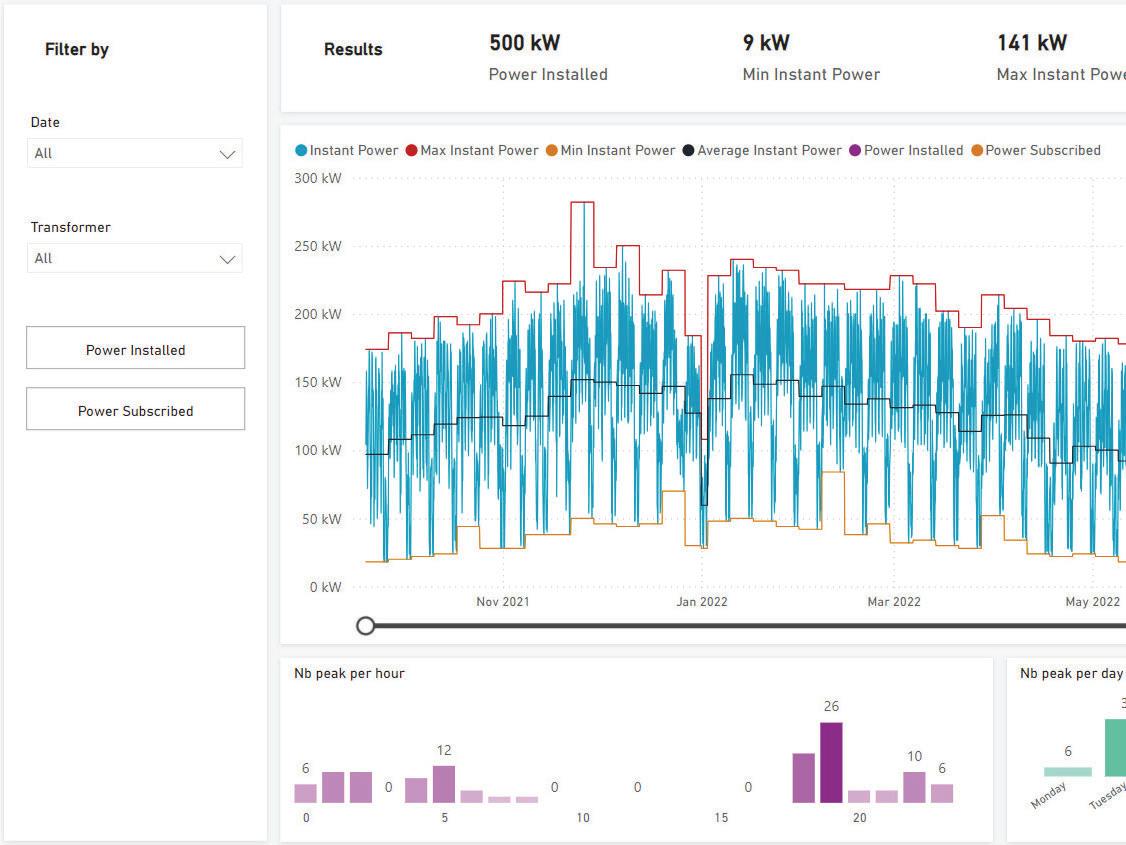Select the purple Power Installed legend entry

(x=906, y=150)
